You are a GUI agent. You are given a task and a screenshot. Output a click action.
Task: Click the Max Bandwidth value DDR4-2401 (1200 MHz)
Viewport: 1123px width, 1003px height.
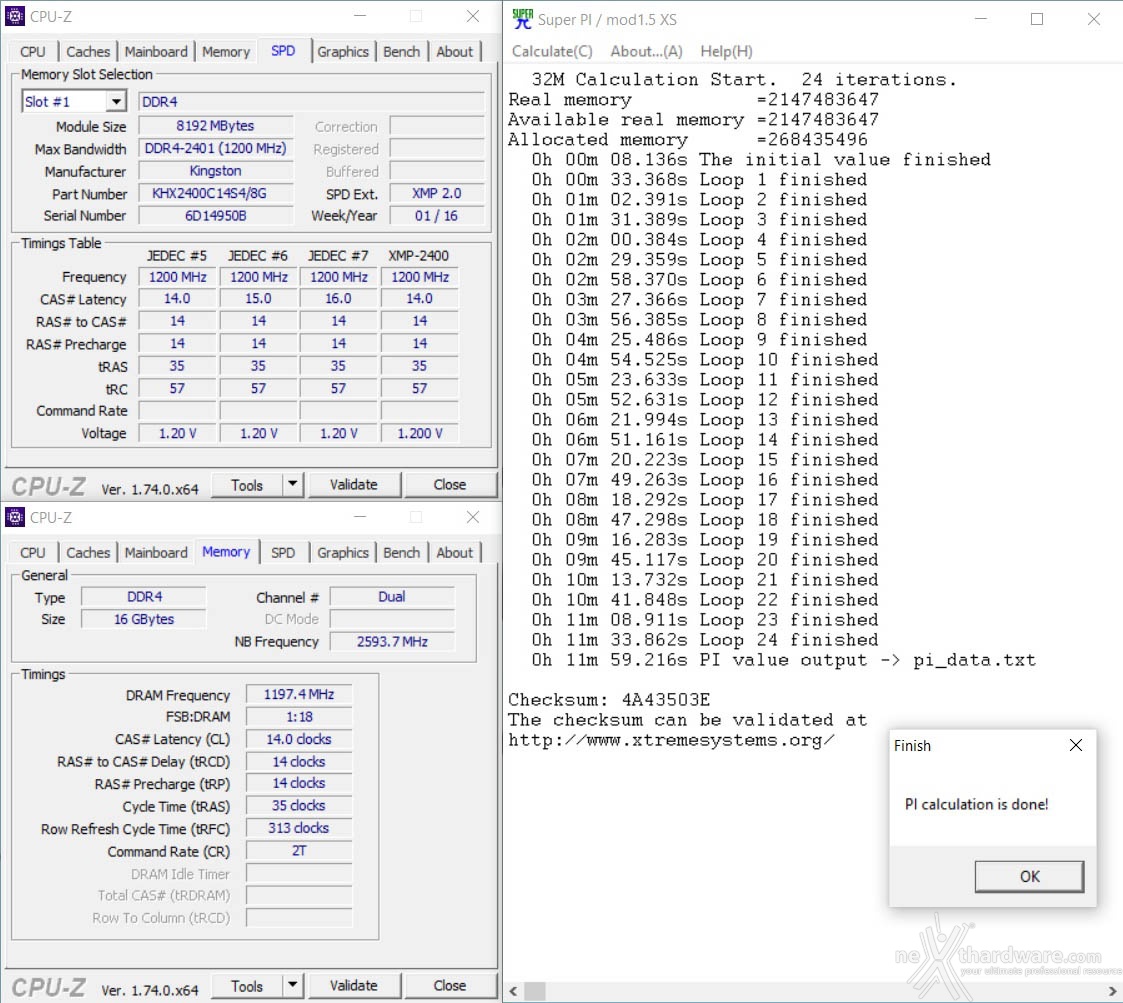point(216,148)
